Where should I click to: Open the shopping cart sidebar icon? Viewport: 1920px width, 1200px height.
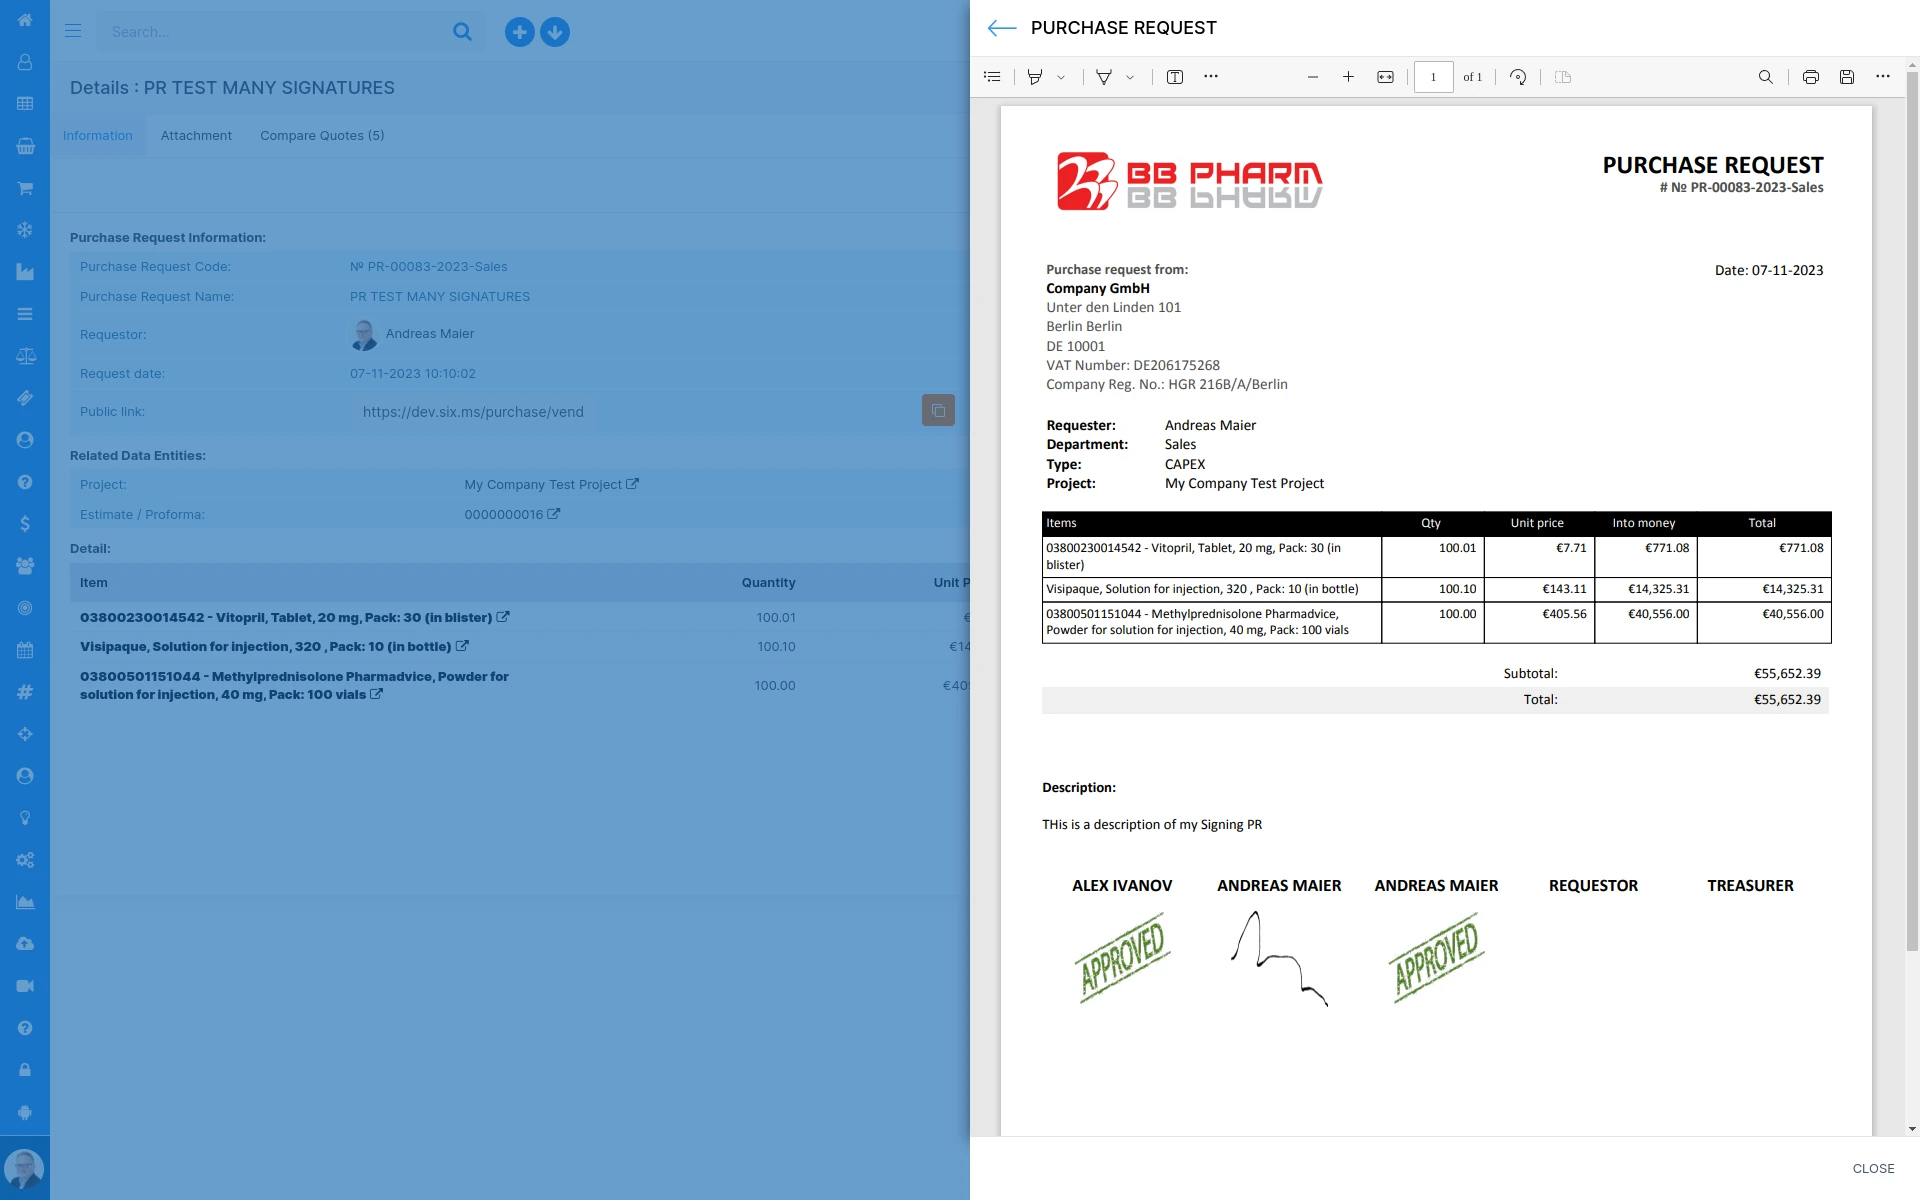point(25,188)
